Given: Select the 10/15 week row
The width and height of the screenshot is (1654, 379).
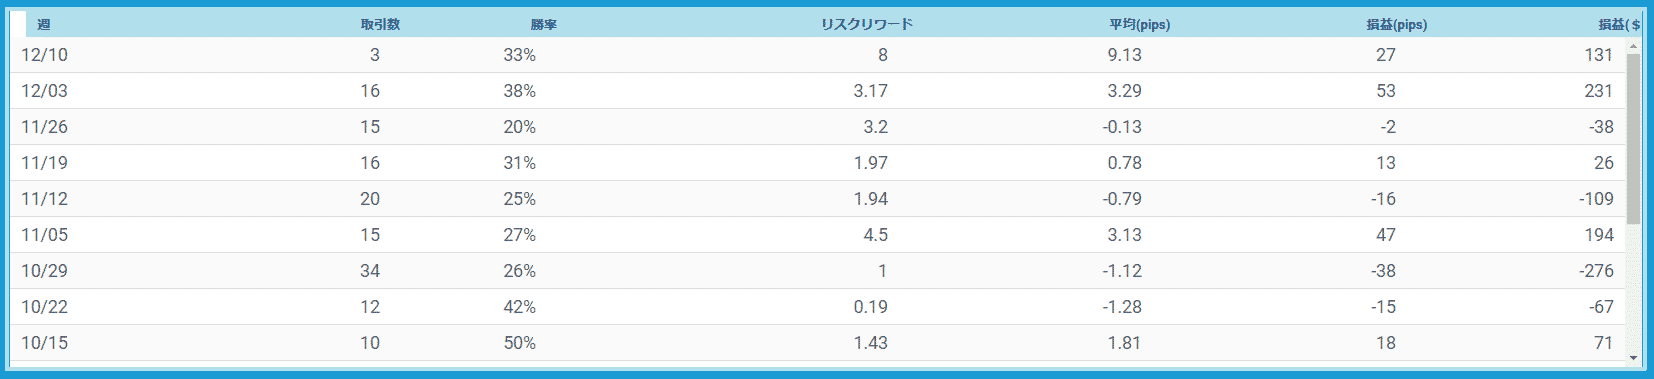Looking at the screenshot, I should pyautogui.click(x=818, y=343).
